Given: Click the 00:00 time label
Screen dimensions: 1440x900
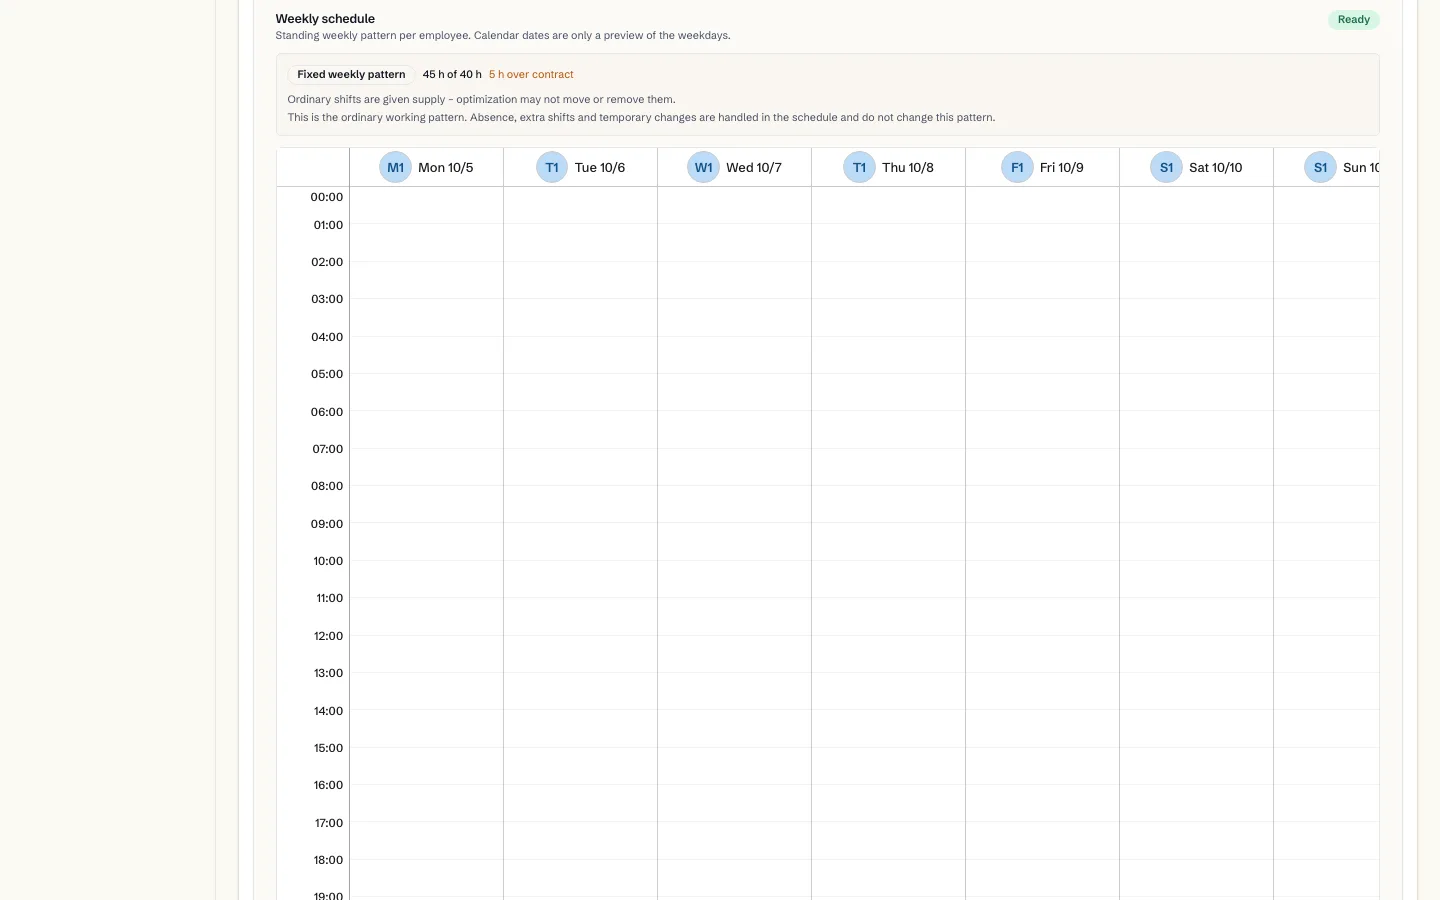Looking at the screenshot, I should pos(326,197).
